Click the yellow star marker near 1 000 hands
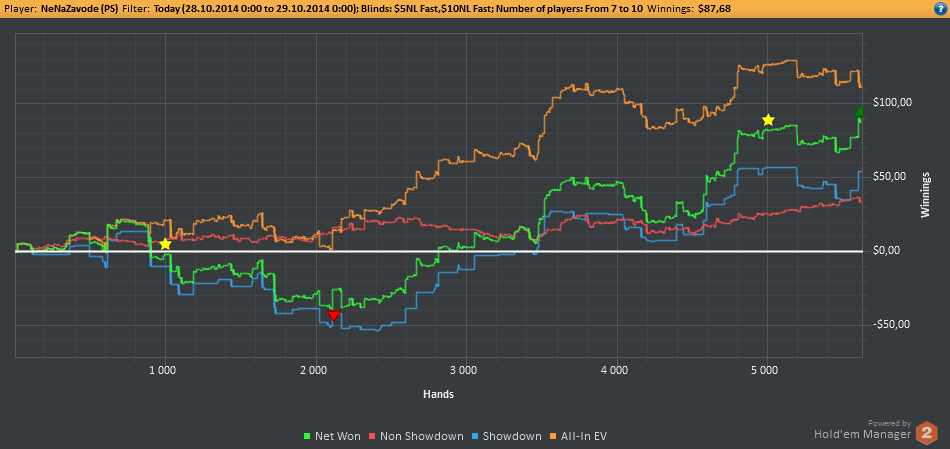This screenshot has width=950, height=449. (x=165, y=244)
